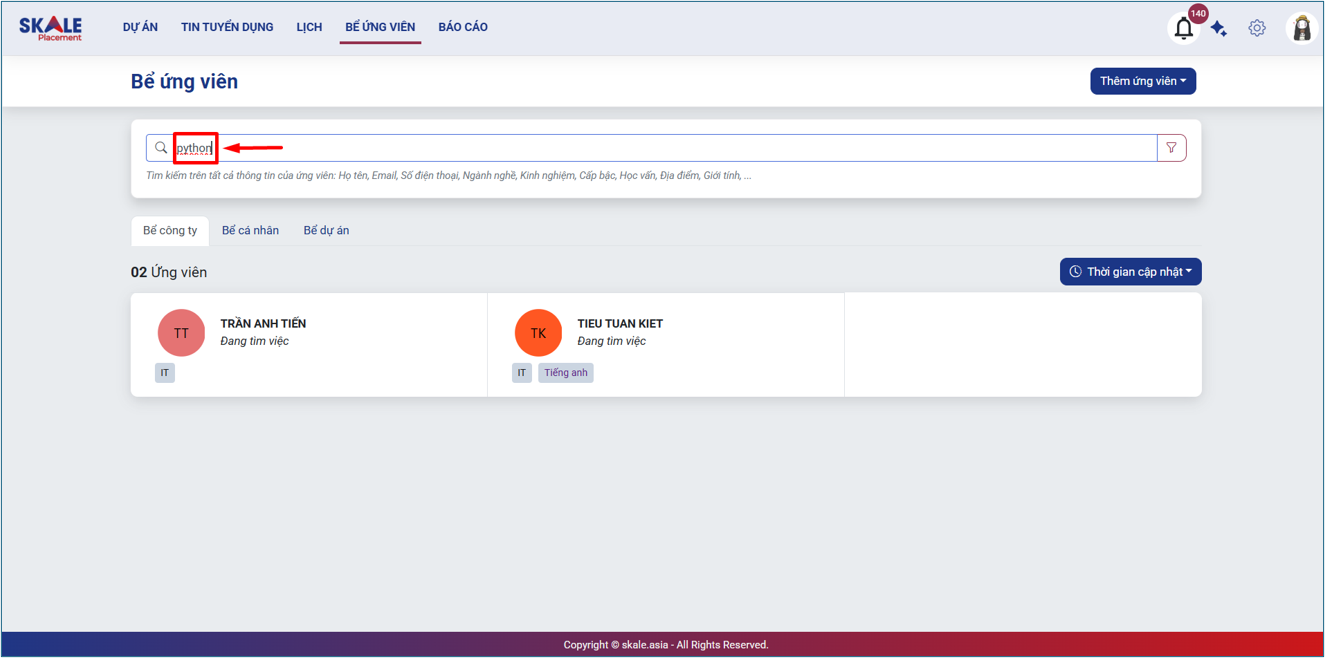Open the settings gear icon
Image resolution: width=1325 pixels, height=658 pixels.
click(x=1257, y=28)
